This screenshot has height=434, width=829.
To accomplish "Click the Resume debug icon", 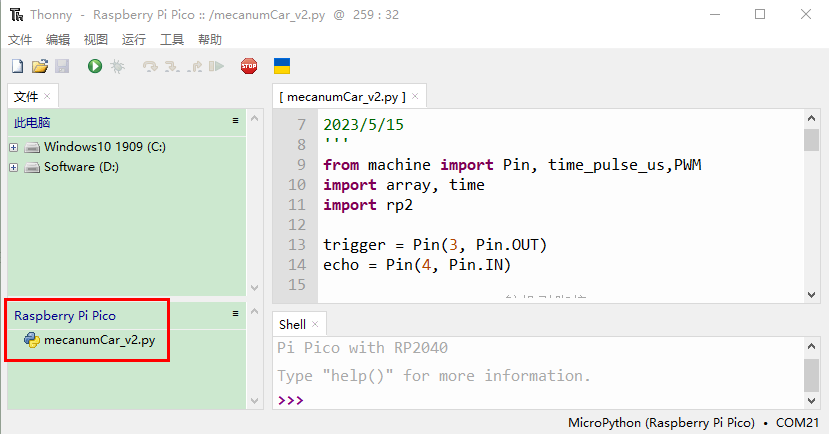I will click(x=216, y=66).
